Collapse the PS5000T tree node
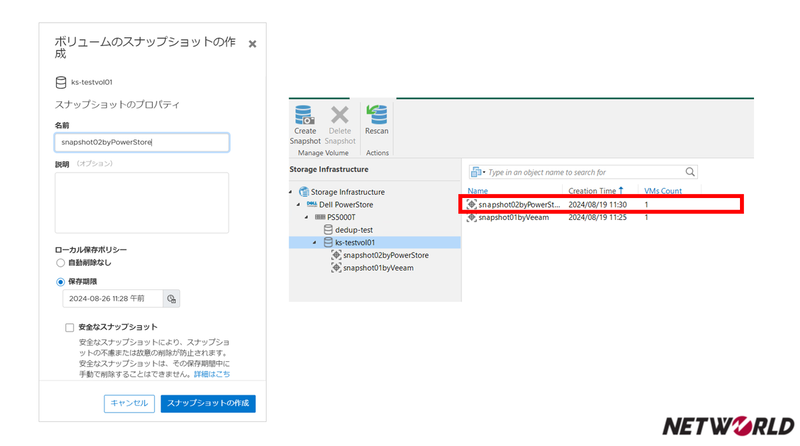Image resolution: width=800 pixels, height=446 pixels. 307,217
